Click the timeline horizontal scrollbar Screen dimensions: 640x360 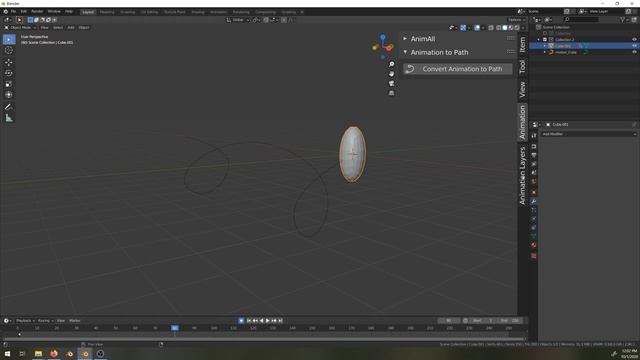pos(264,339)
